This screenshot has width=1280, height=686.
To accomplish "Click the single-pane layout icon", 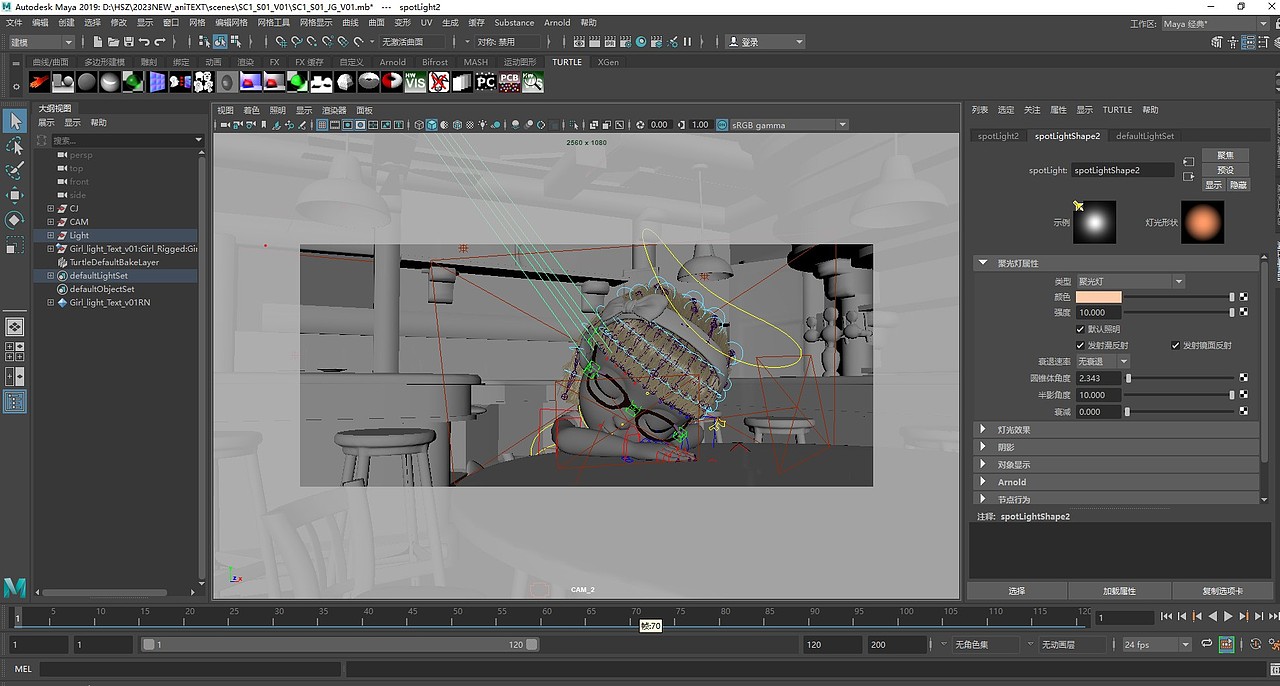I will click(15, 327).
